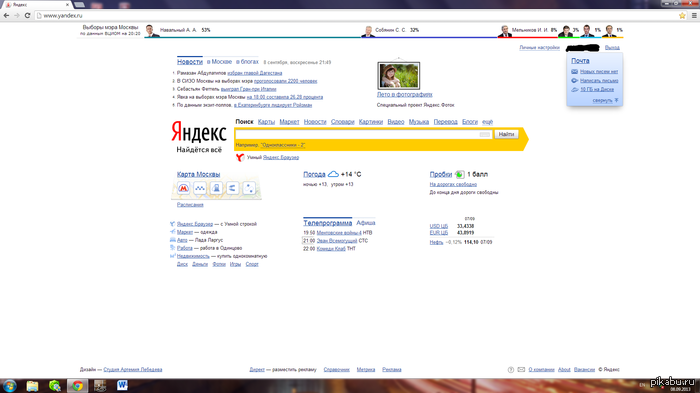Viewport: 700px width, 393px height.
Task: Expand the ещё services list
Action: 488,121
